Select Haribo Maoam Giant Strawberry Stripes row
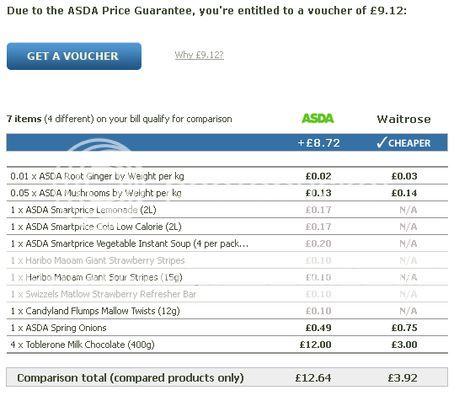Viewport: 454px width, 401px height. pyautogui.click(x=227, y=260)
